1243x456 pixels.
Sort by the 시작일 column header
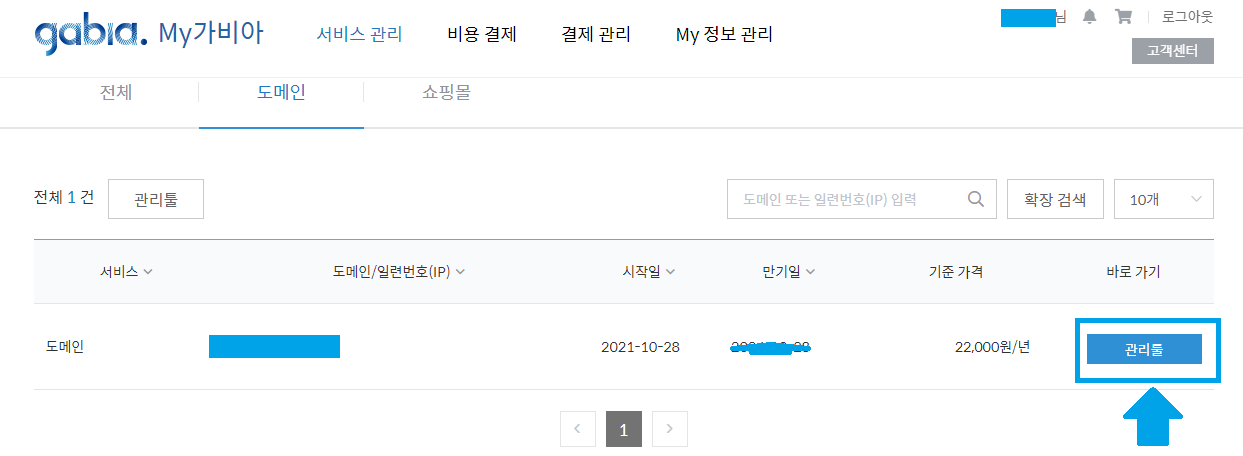tap(648, 271)
